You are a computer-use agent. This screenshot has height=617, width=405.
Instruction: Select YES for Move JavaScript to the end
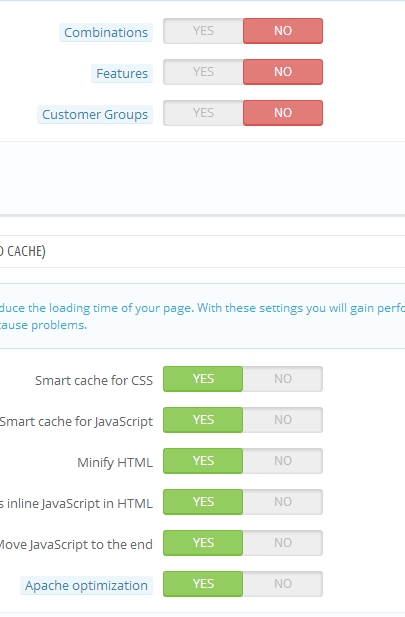point(203,543)
